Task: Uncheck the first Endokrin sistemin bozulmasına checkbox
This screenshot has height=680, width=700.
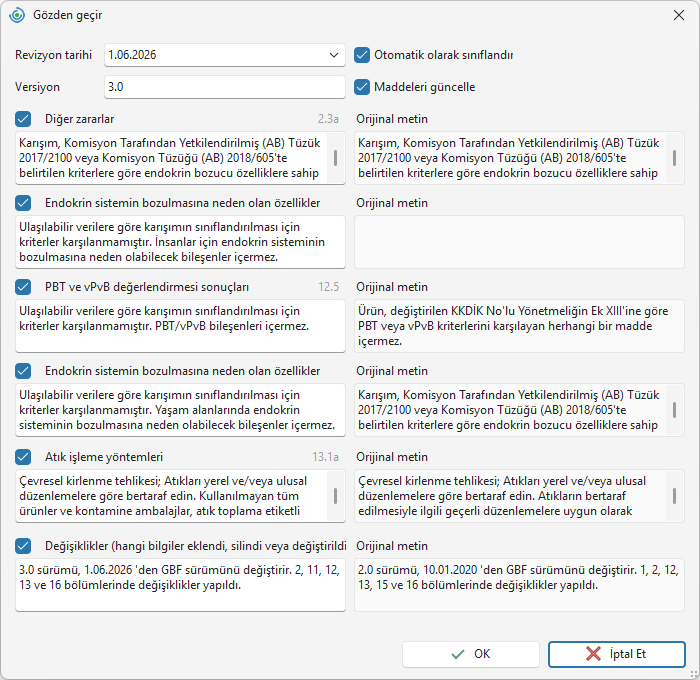Action: pos(23,203)
